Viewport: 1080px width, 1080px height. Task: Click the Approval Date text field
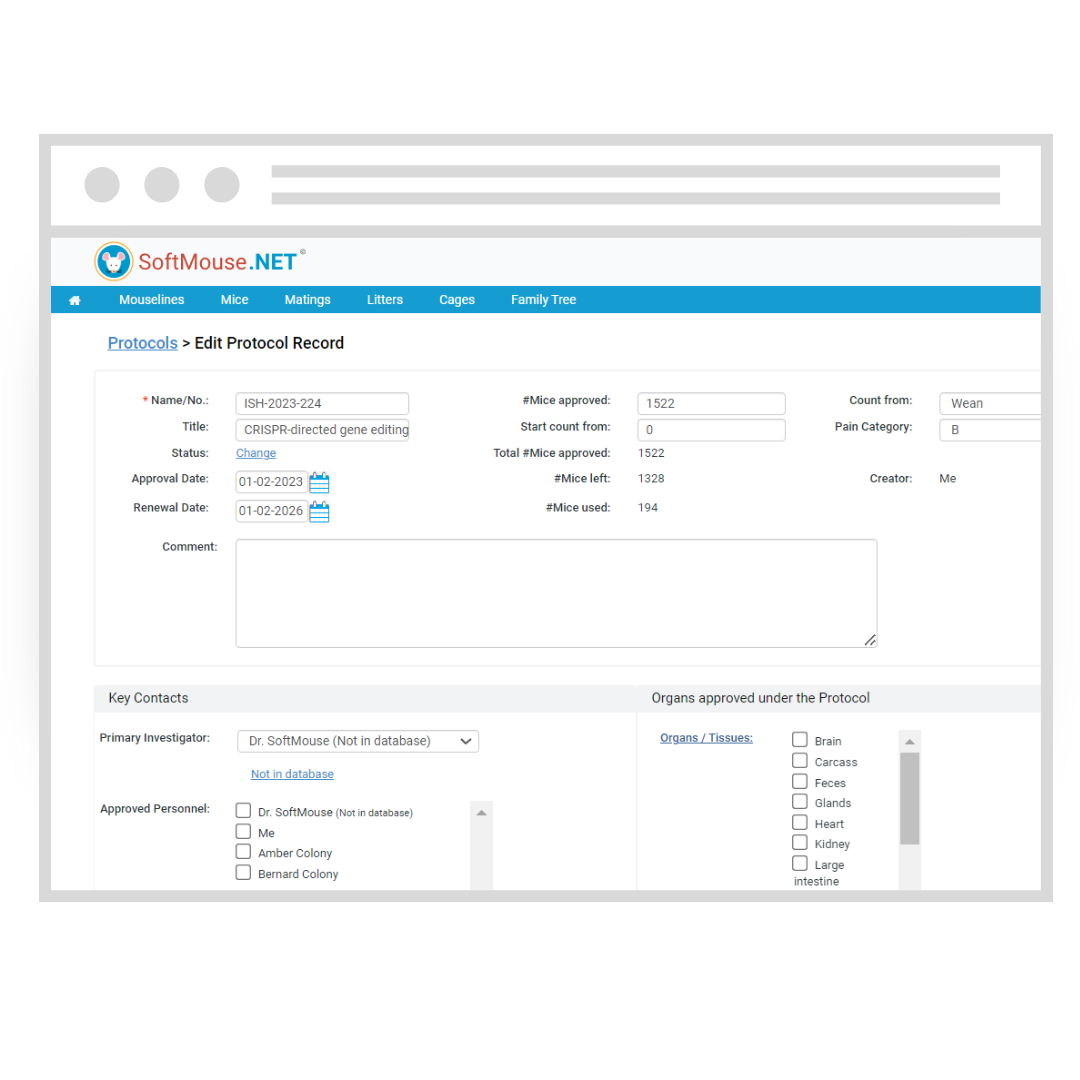point(271,482)
